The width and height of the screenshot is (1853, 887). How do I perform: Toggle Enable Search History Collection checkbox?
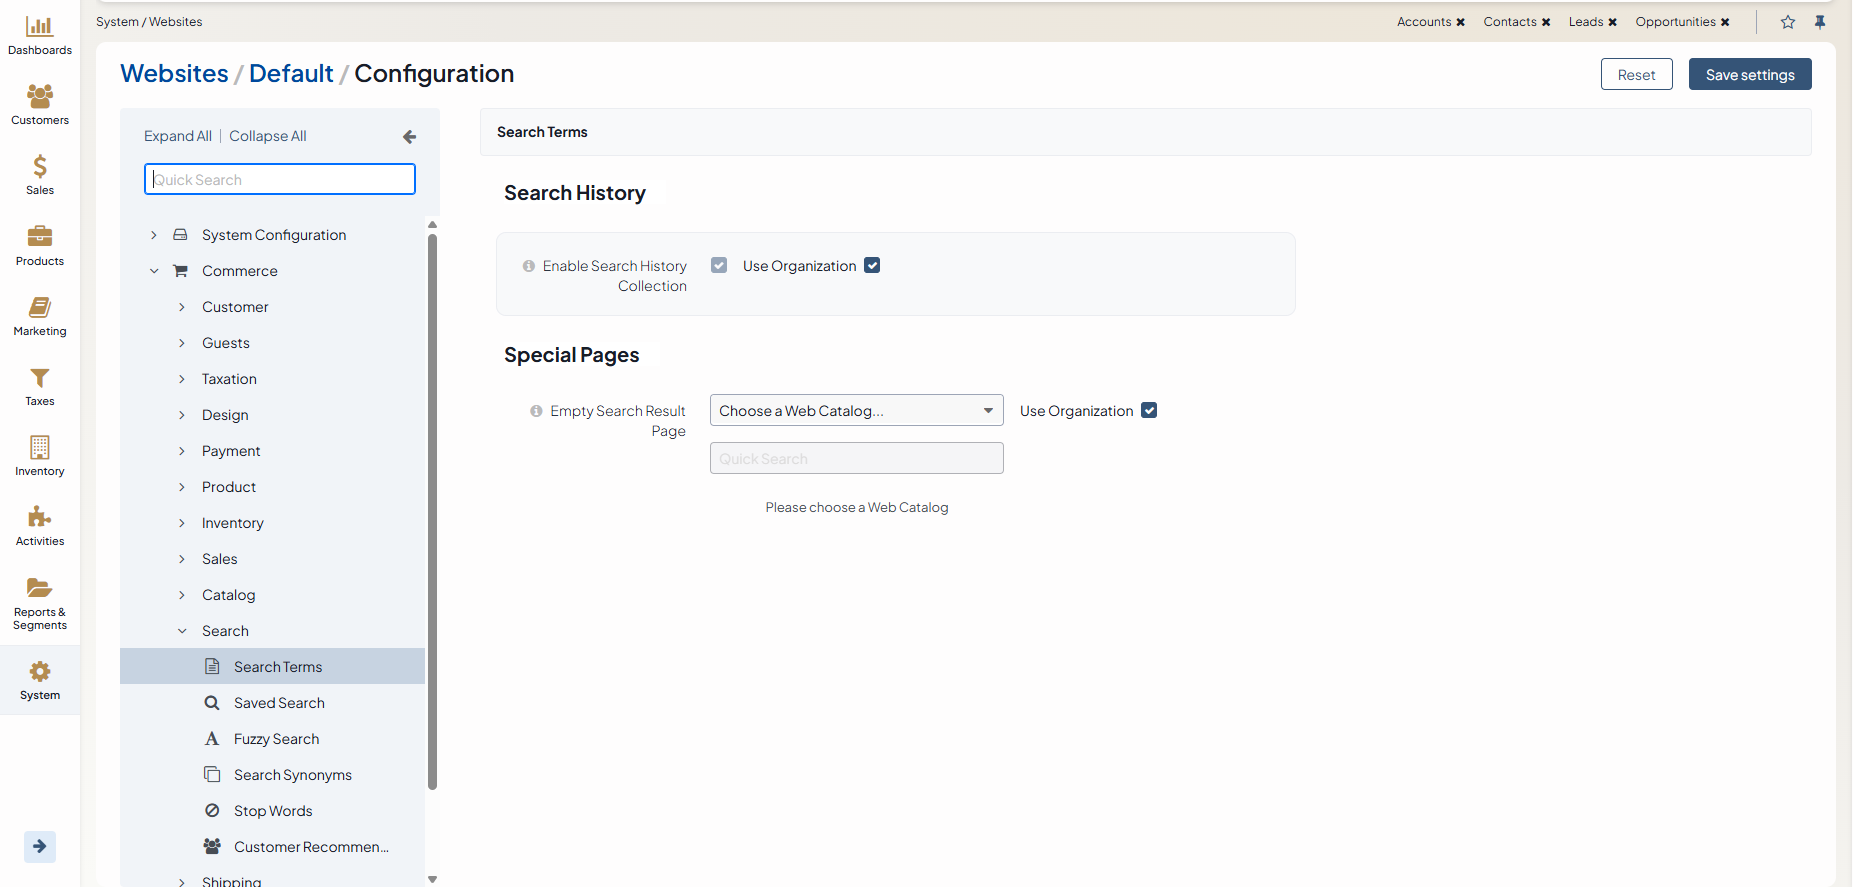pos(719,266)
